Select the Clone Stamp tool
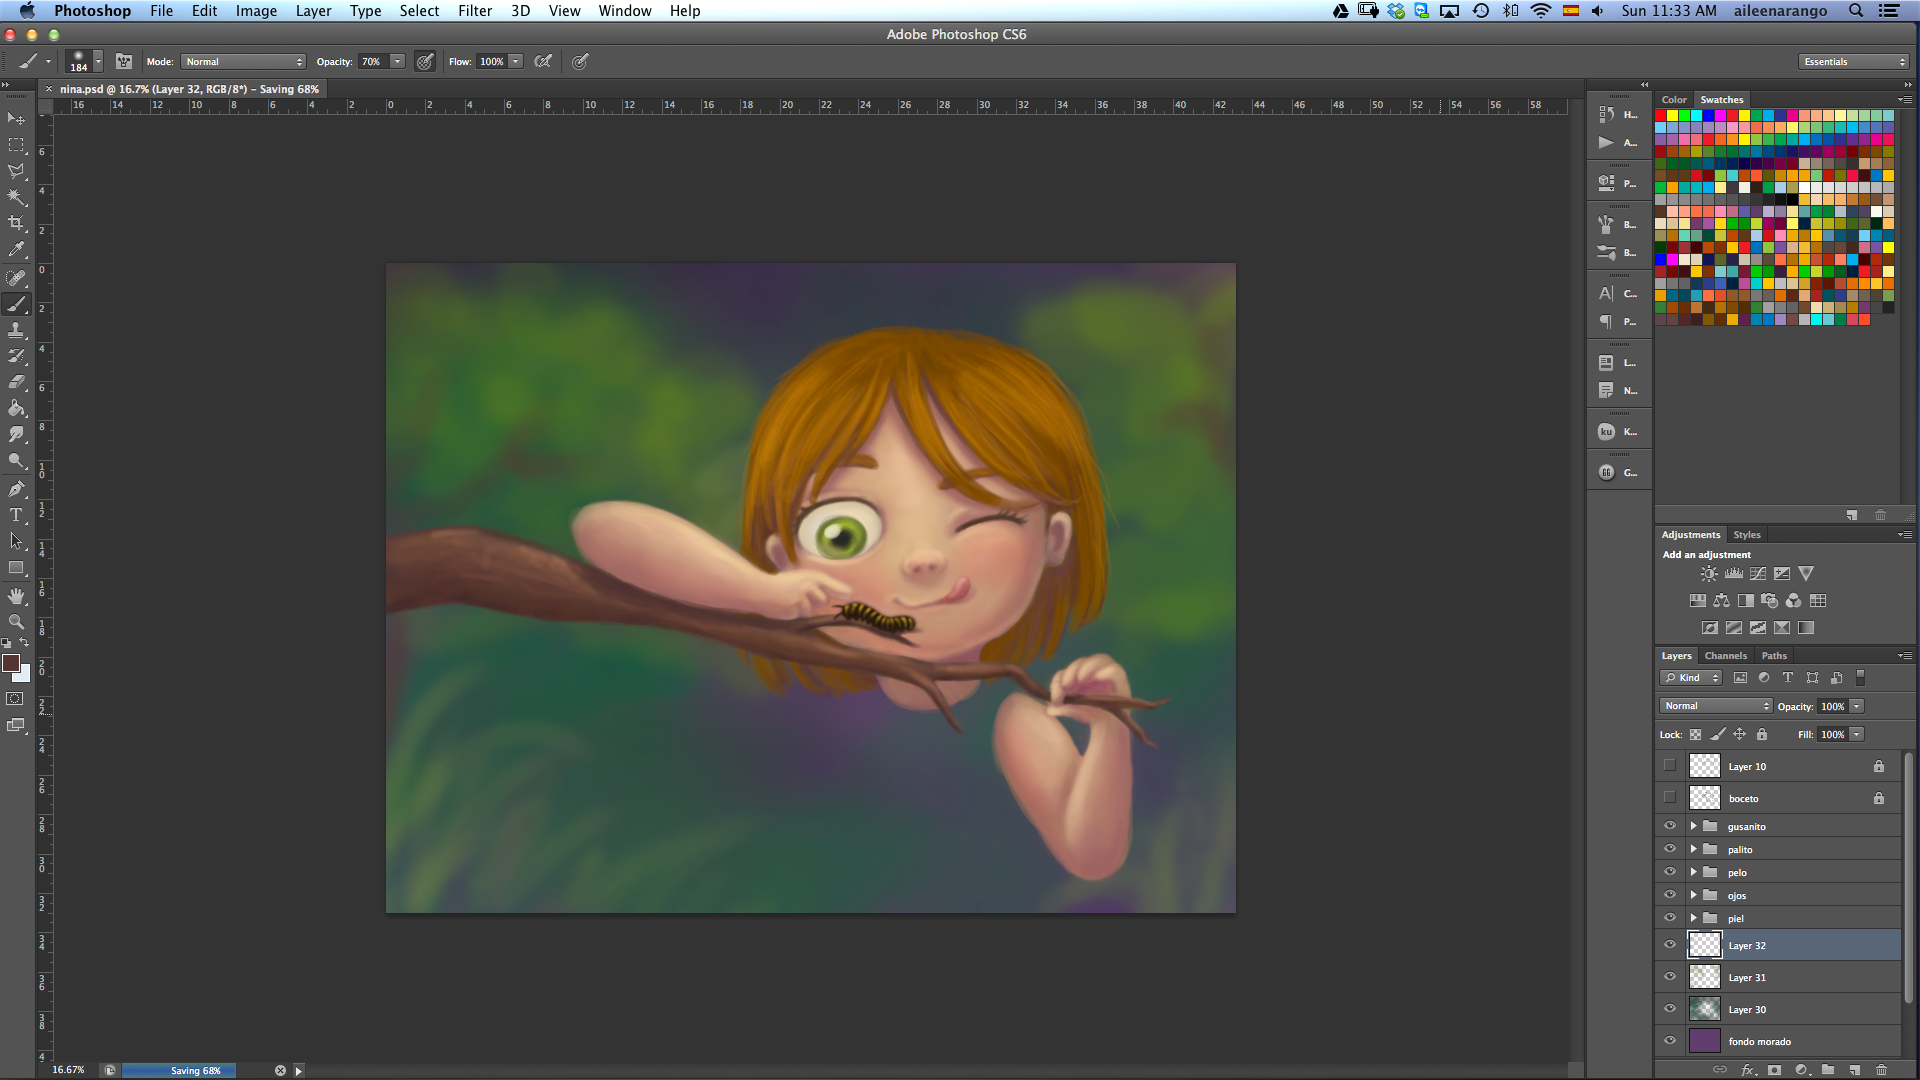This screenshot has height=1080, width=1920. (16, 330)
